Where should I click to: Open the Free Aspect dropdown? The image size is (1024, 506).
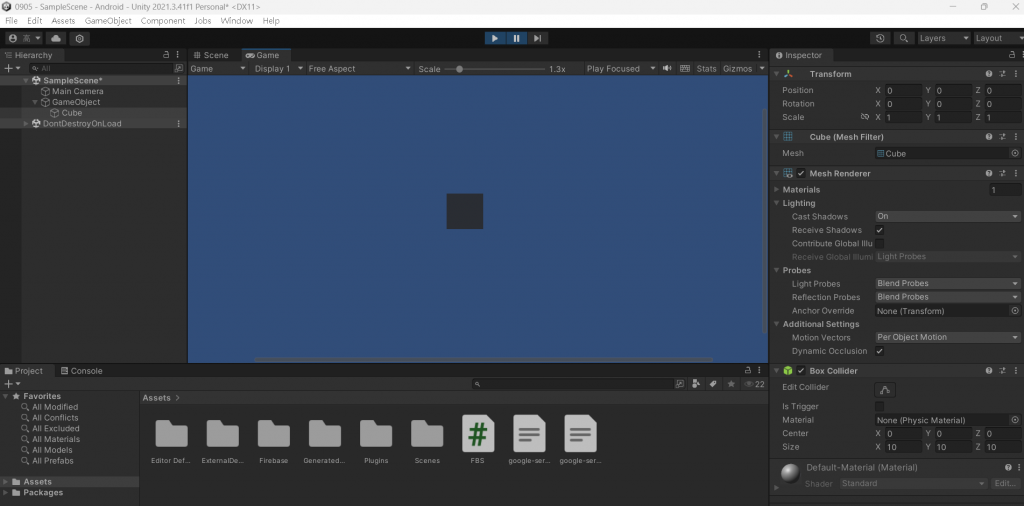[x=359, y=69]
